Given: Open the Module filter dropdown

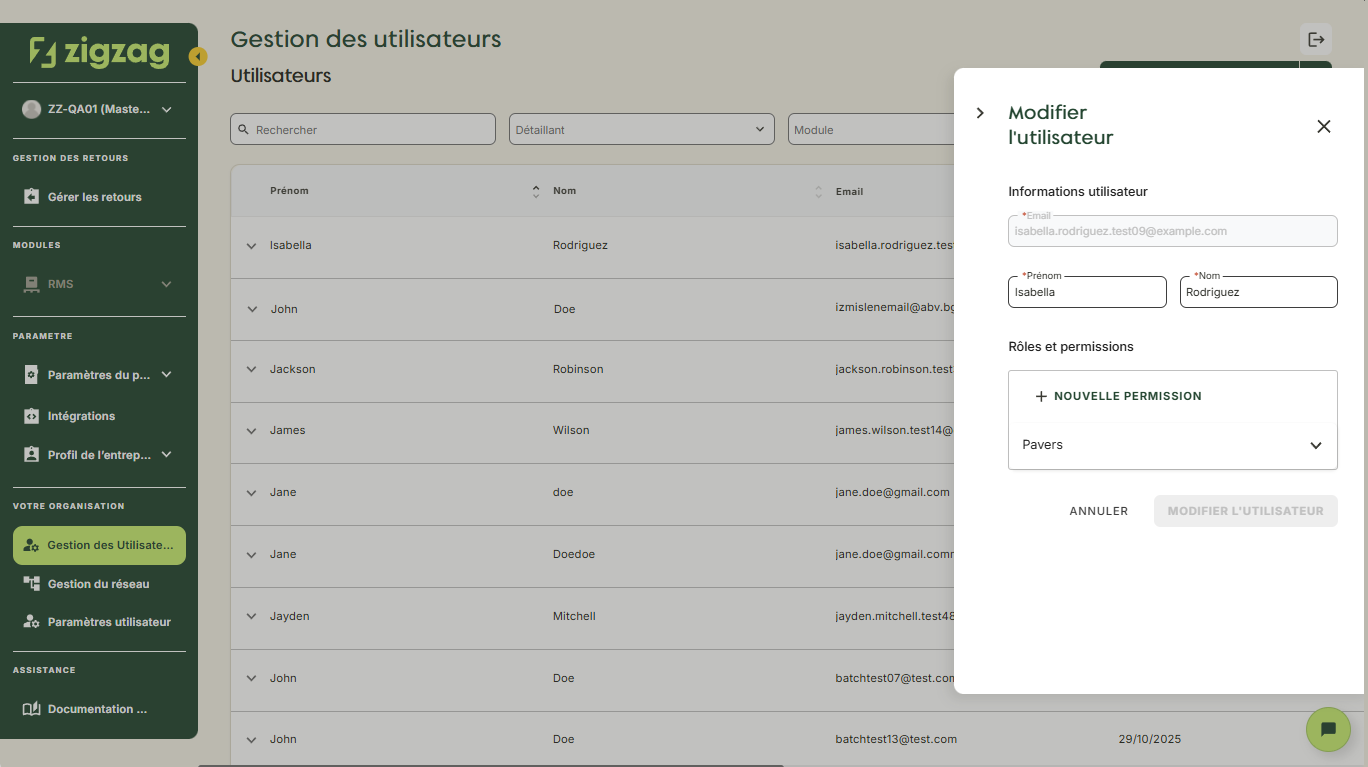Looking at the screenshot, I should click(871, 129).
